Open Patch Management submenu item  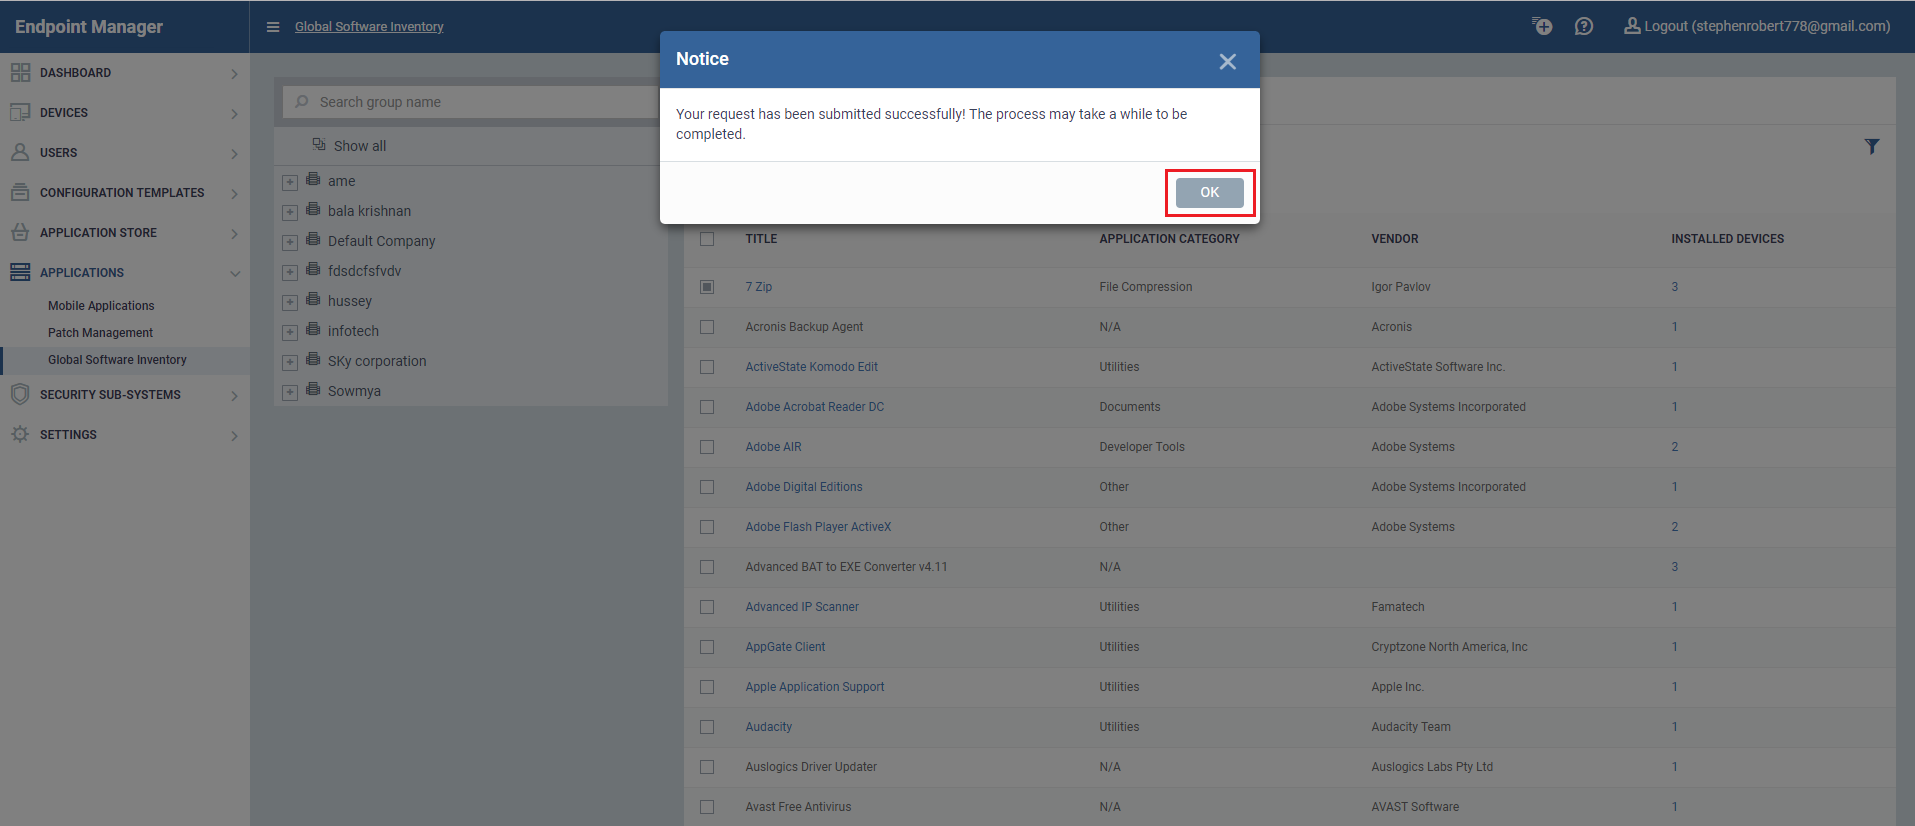click(x=100, y=333)
